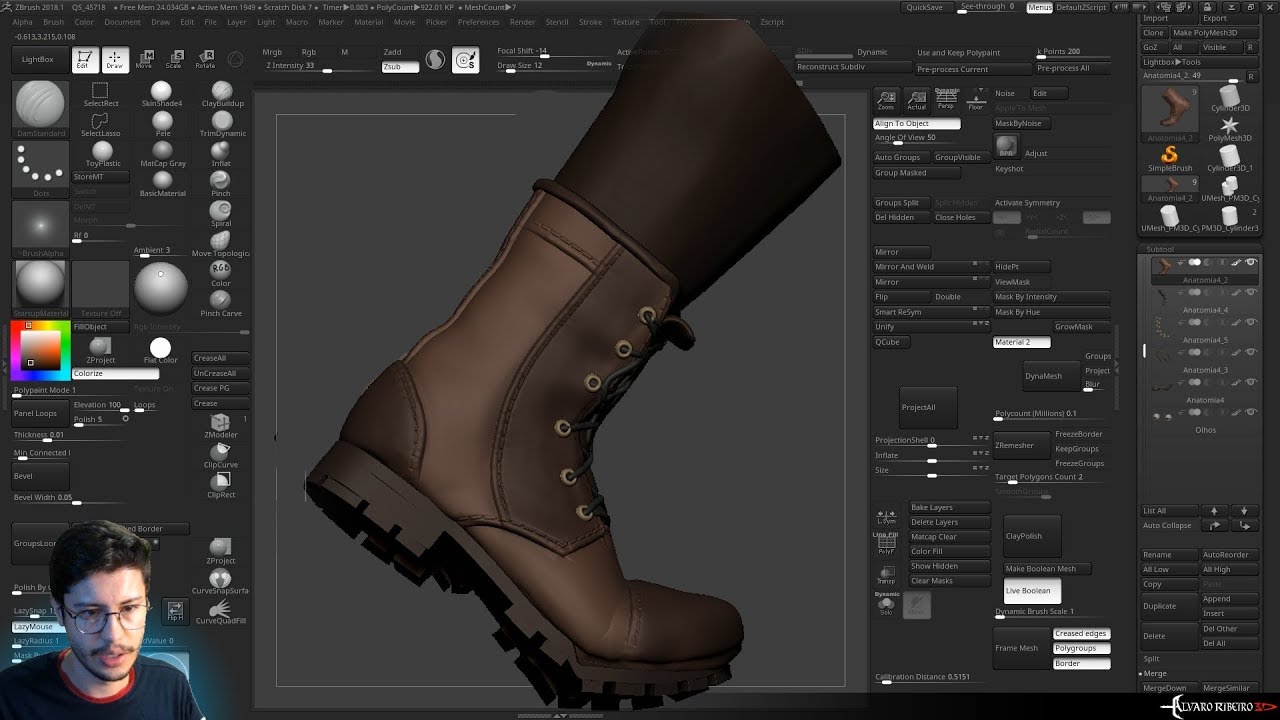Select the Scale transform tool
Viewport: 1280px width, 720px height.
pos(174,60)
